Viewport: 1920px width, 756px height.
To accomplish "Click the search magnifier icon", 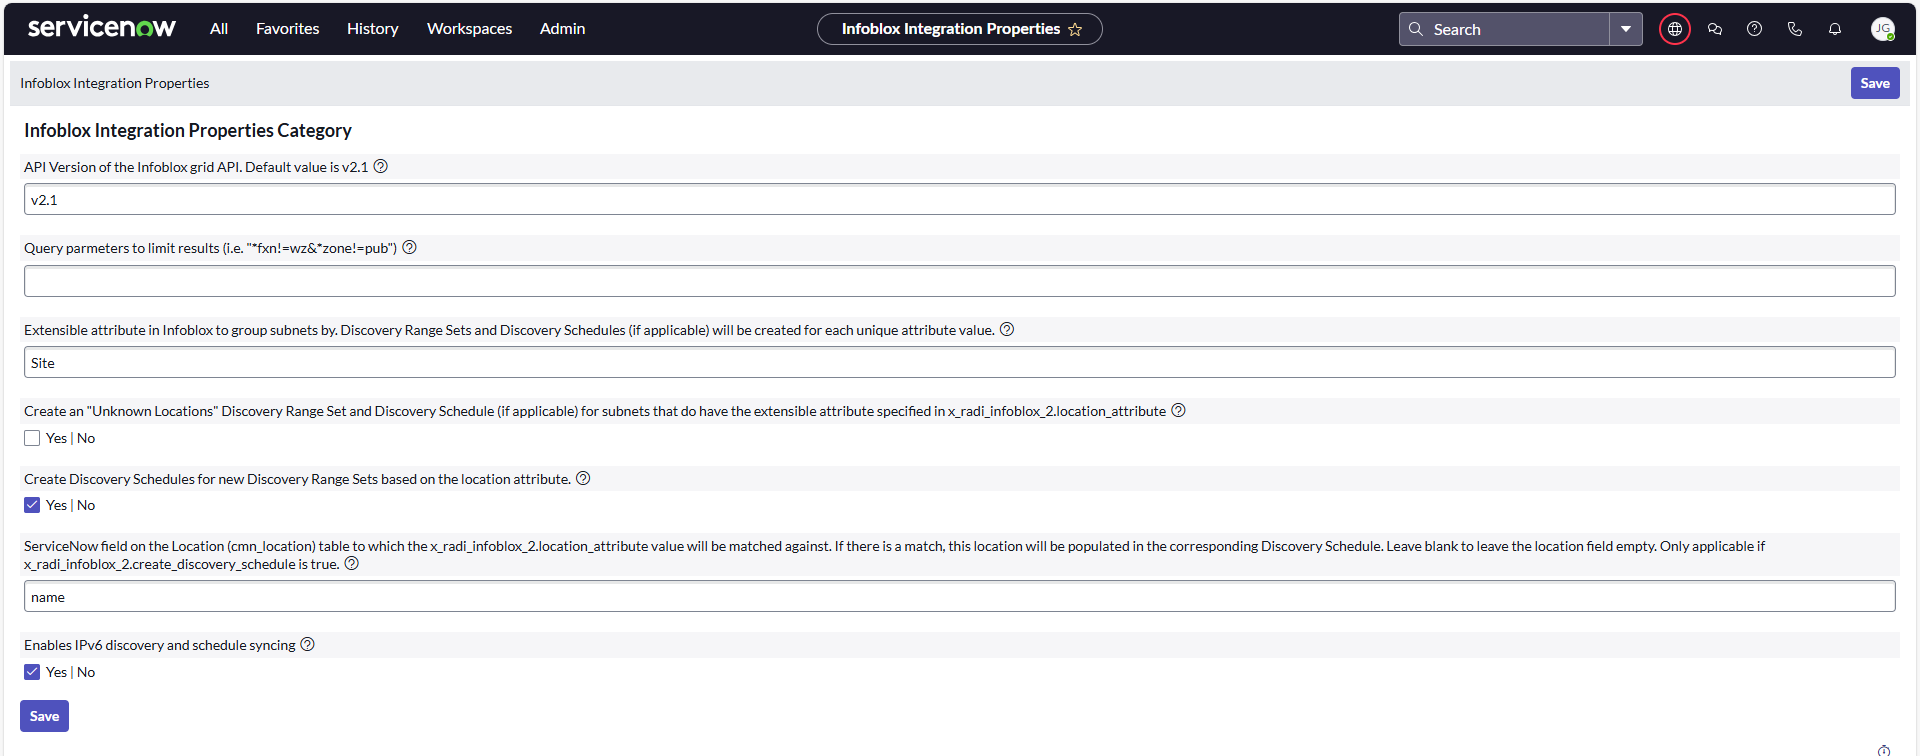I will tap(1416, 29).
